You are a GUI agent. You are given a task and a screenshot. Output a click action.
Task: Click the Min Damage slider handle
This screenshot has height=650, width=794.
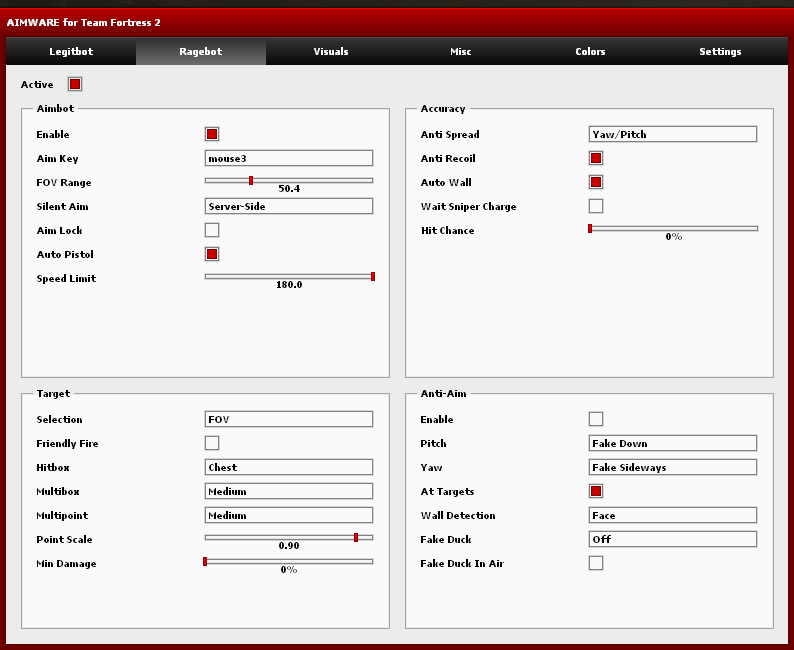[x=205, y=561]
